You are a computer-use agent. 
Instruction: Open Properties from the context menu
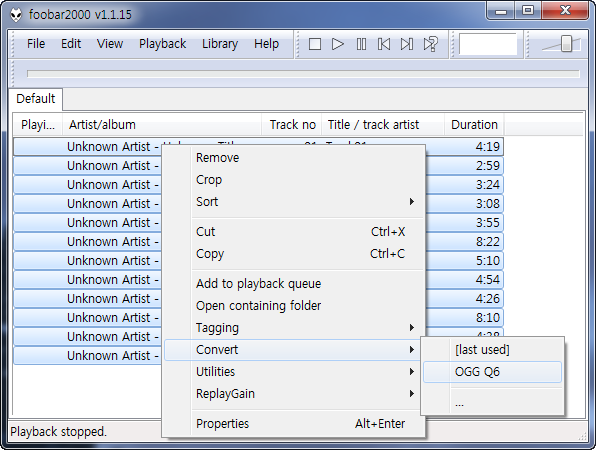click(293, 423)
